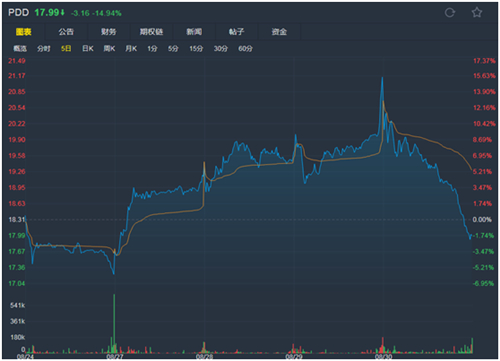Viewport: 500px width, 361px height.
Task: Open the 帖子 posts tab
Action: [236, 32]
